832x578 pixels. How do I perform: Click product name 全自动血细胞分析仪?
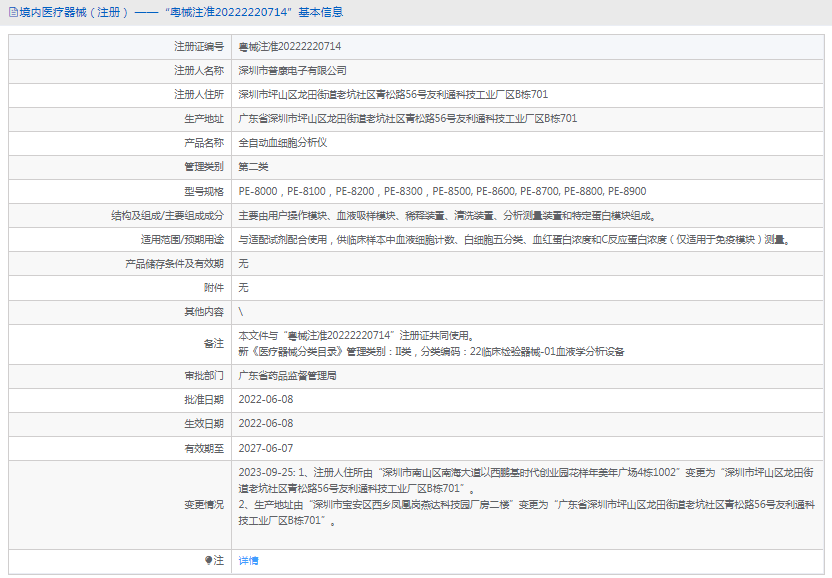[x=283, y=143]
